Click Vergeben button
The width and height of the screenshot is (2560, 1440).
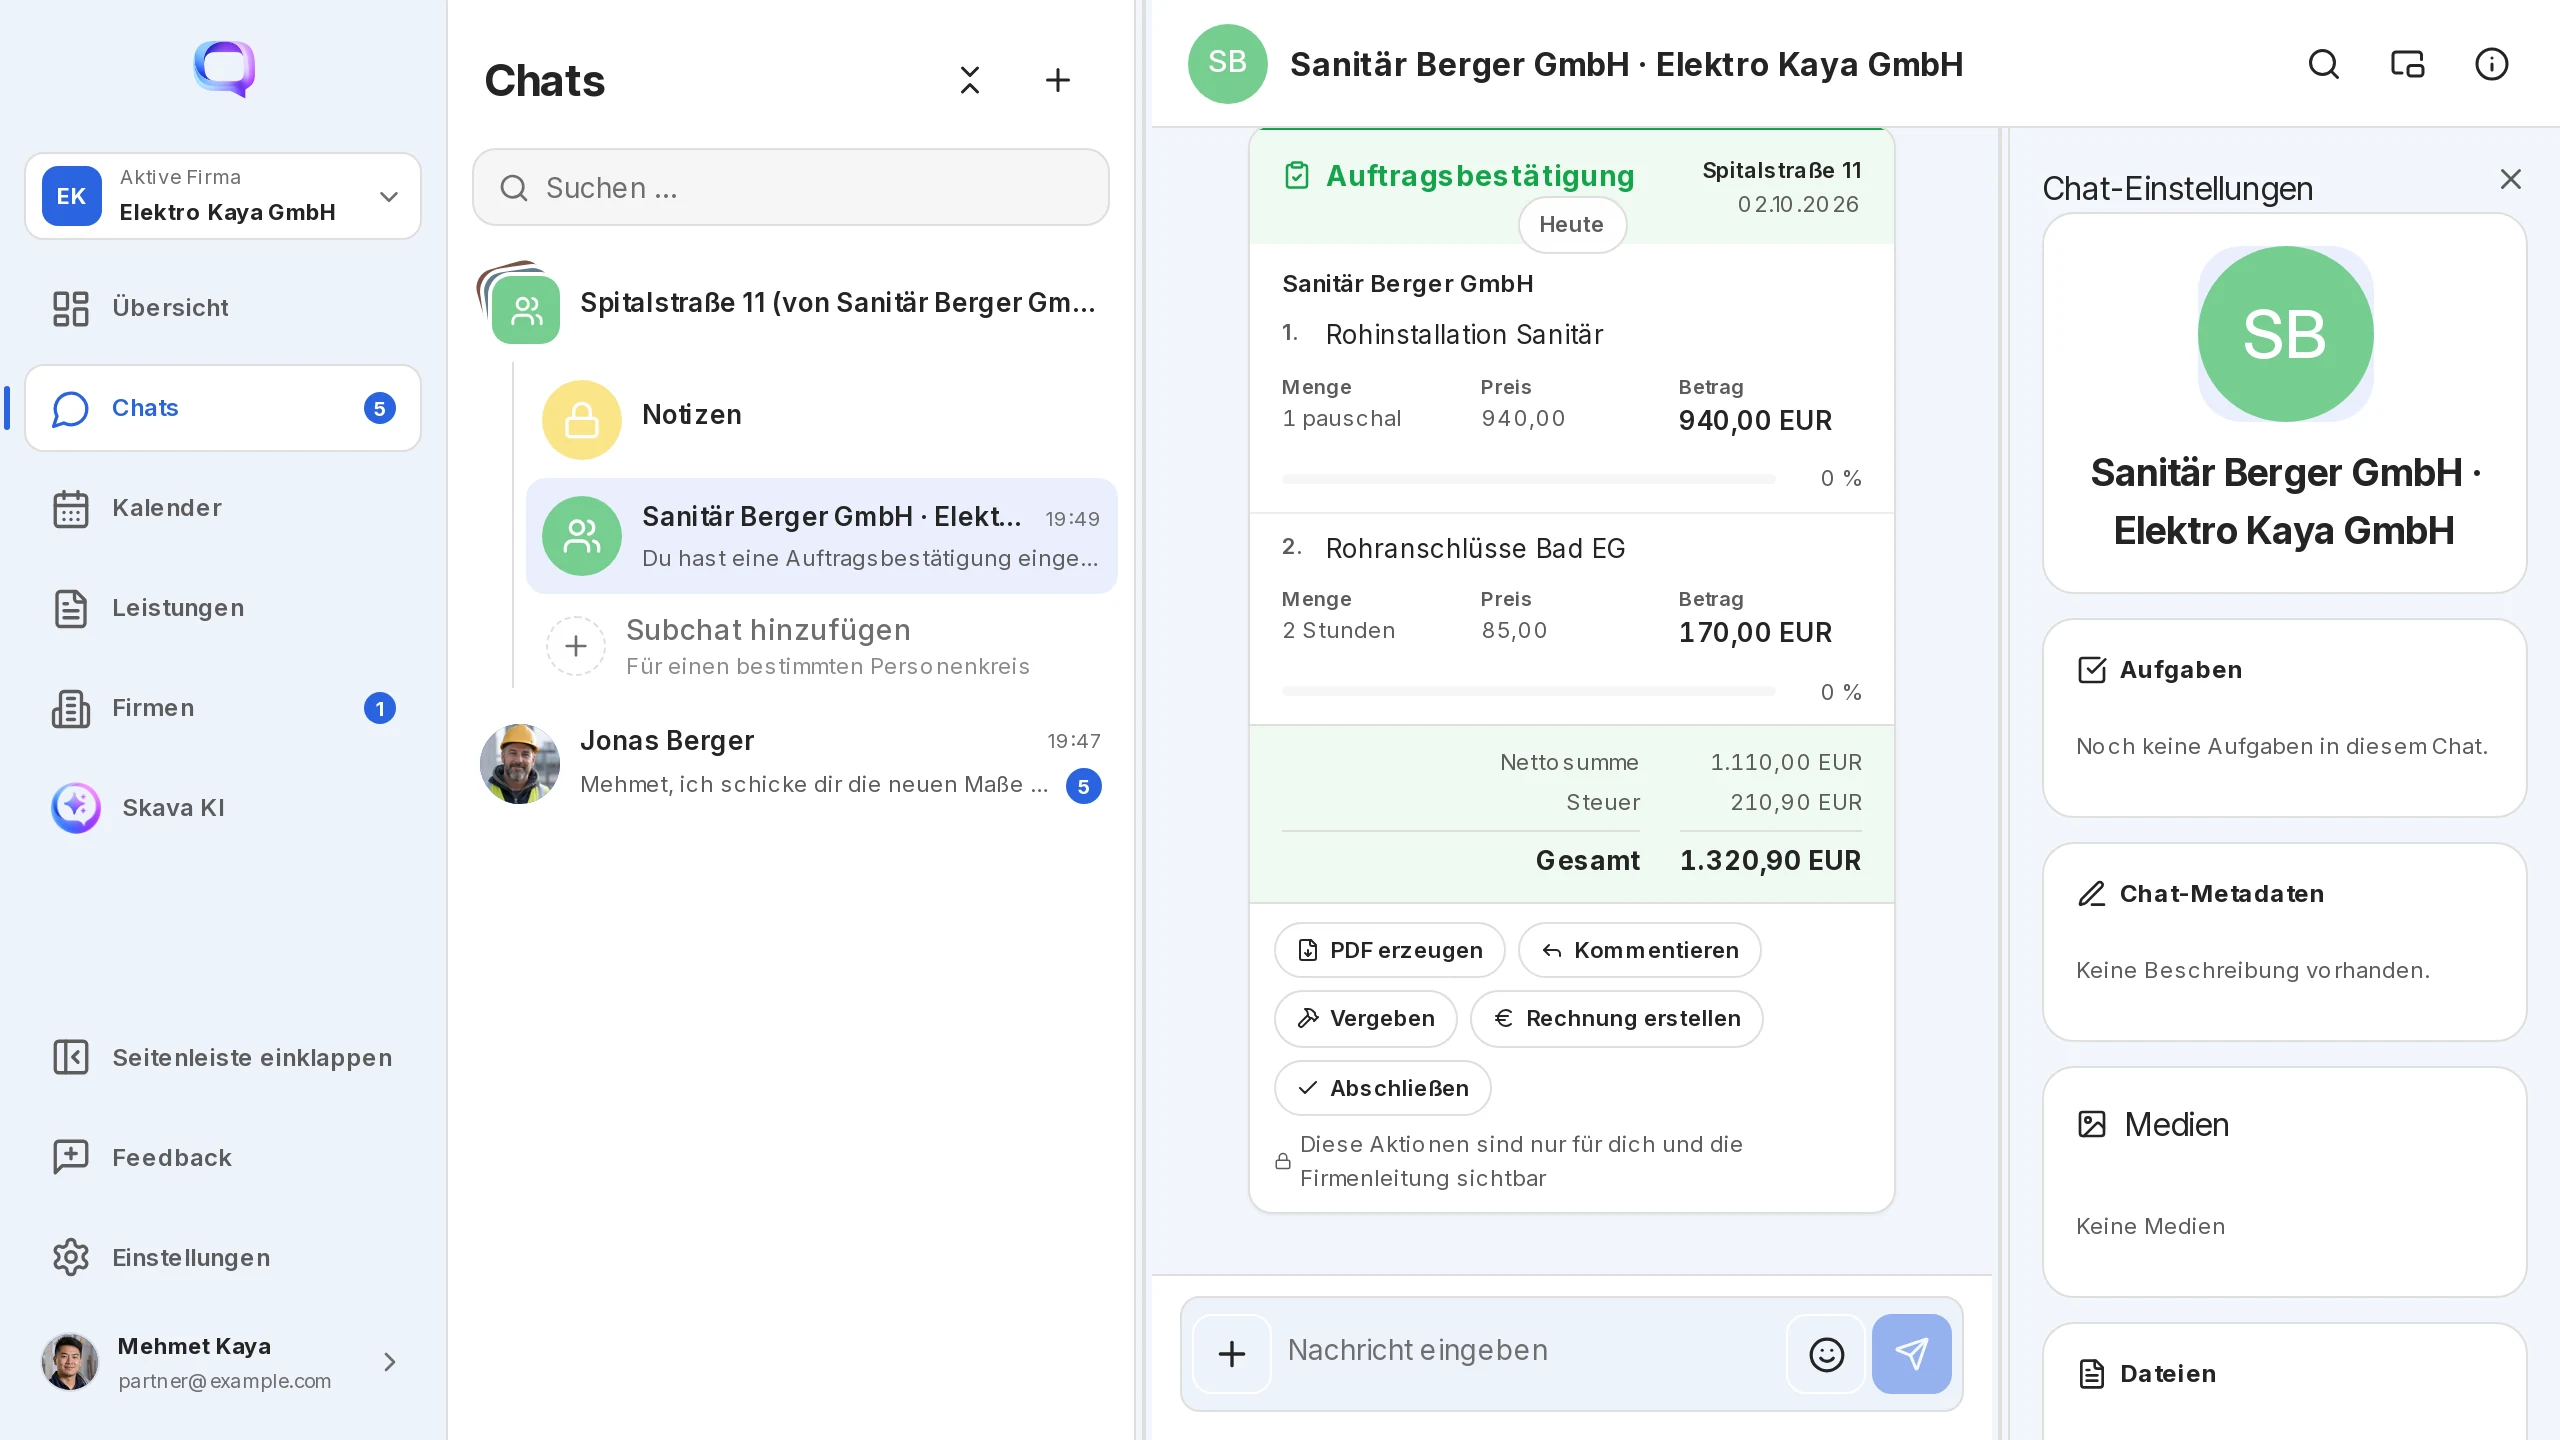tap(1366, 1018)
